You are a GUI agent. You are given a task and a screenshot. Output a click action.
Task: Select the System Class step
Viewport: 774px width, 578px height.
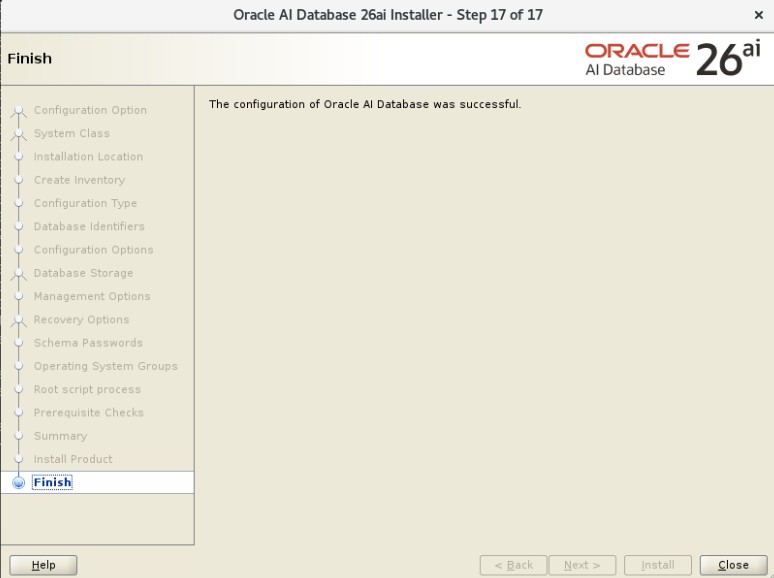coord(72,133)
